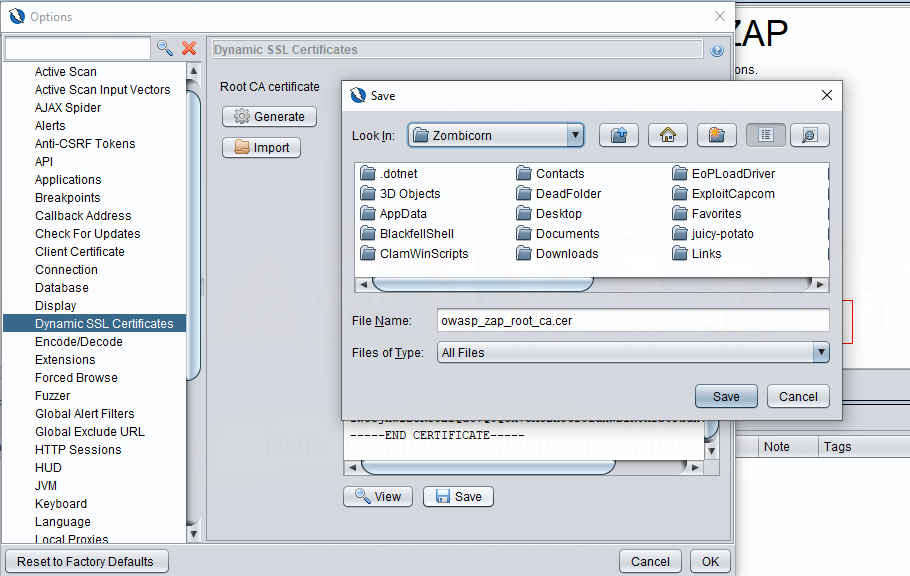Open Breakpoints options

coord(67,198)
